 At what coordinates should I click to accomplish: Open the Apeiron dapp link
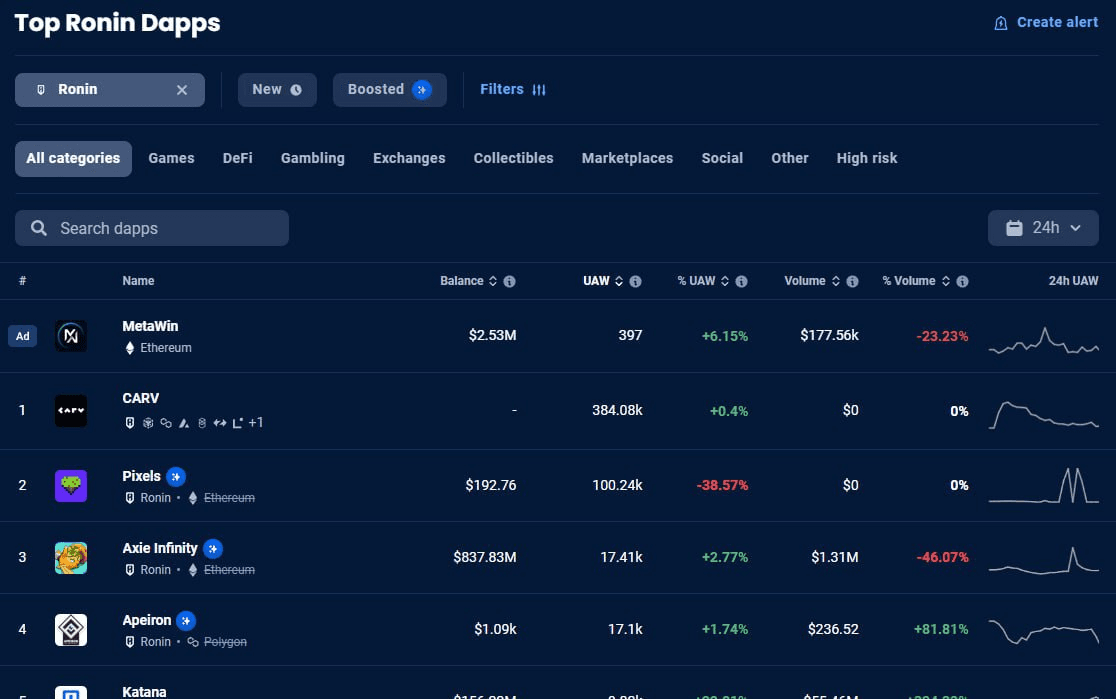click(x=147, y=620)
